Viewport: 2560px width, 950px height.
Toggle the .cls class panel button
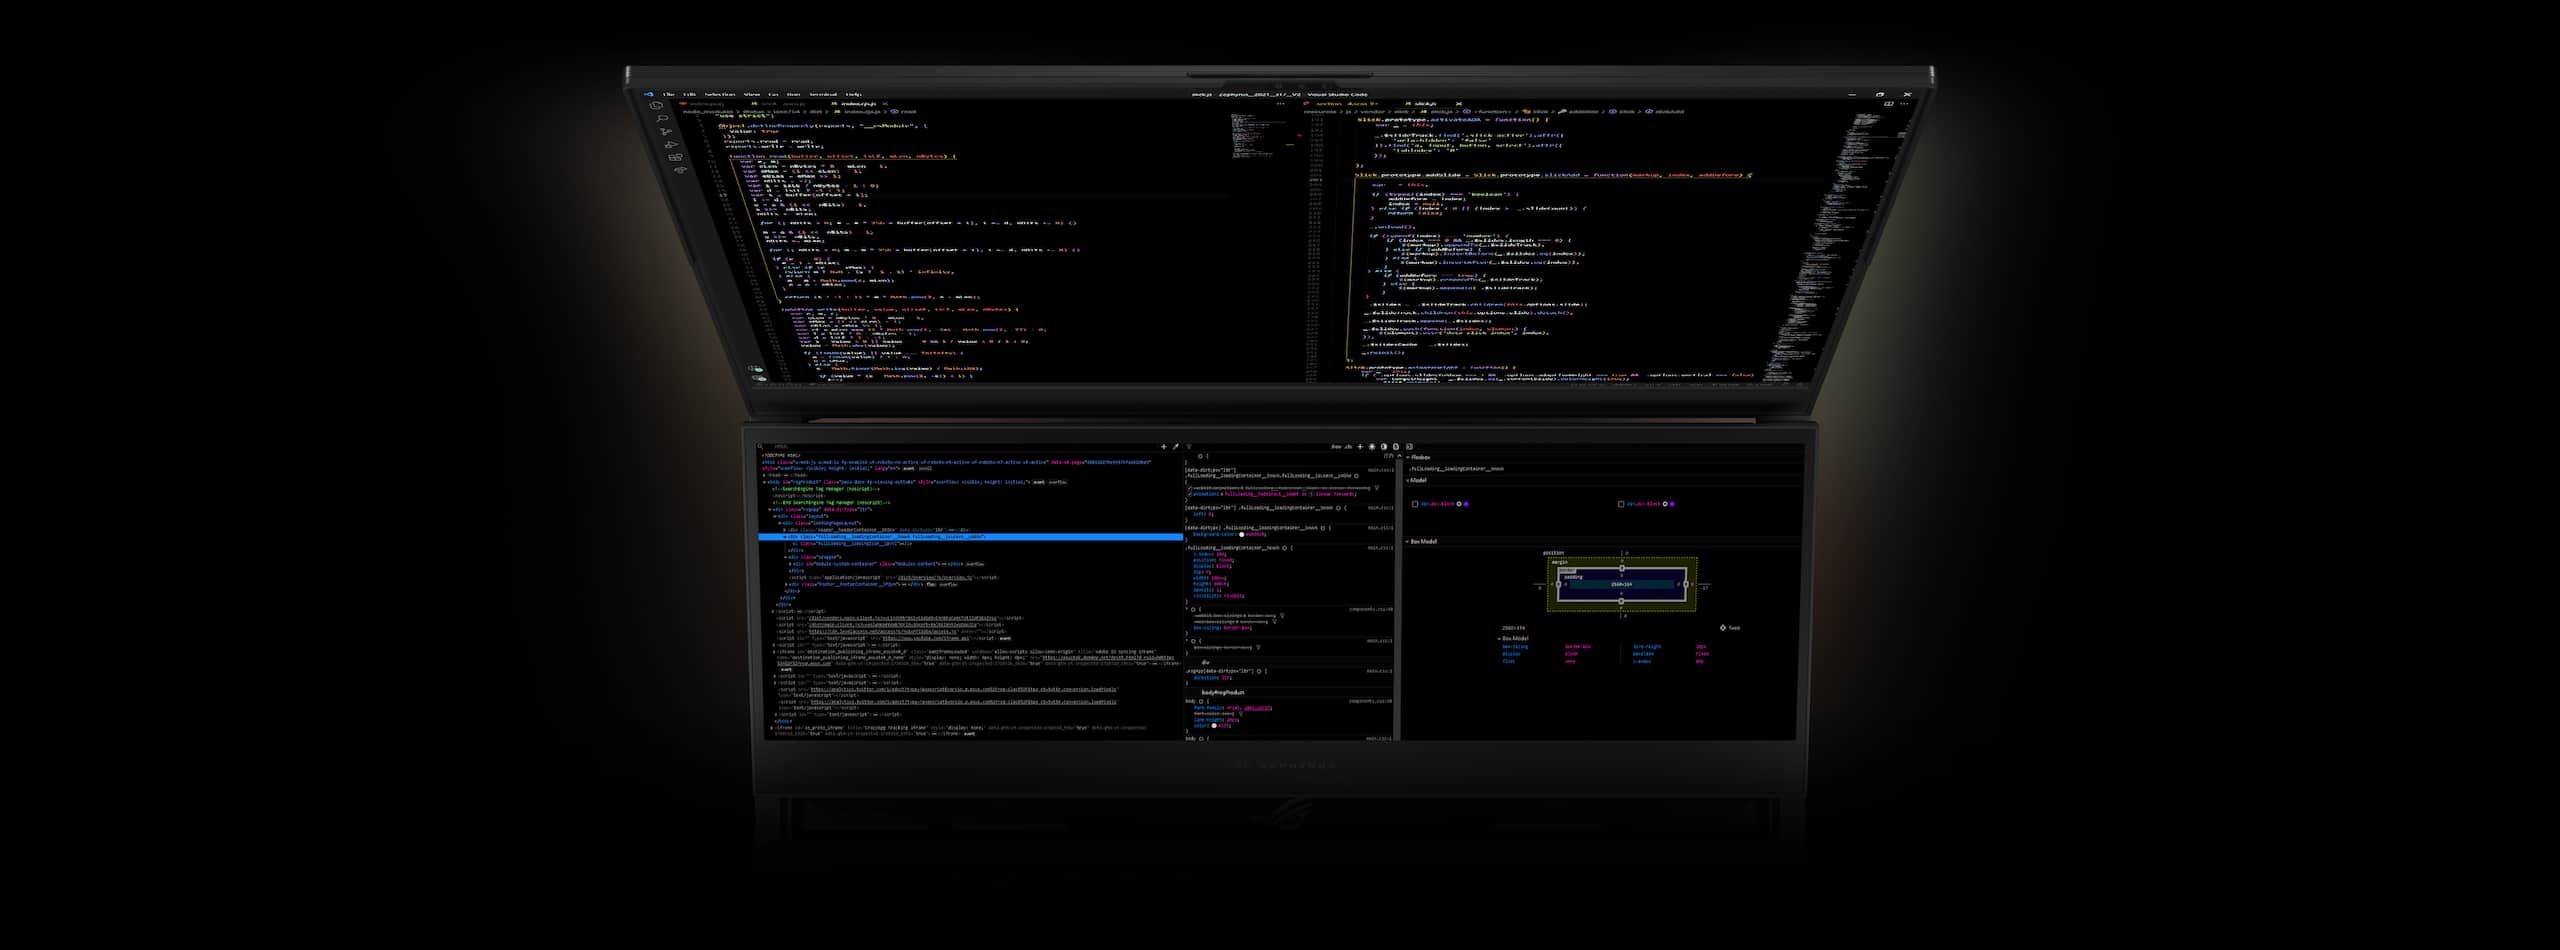(x=1348, y=447)
